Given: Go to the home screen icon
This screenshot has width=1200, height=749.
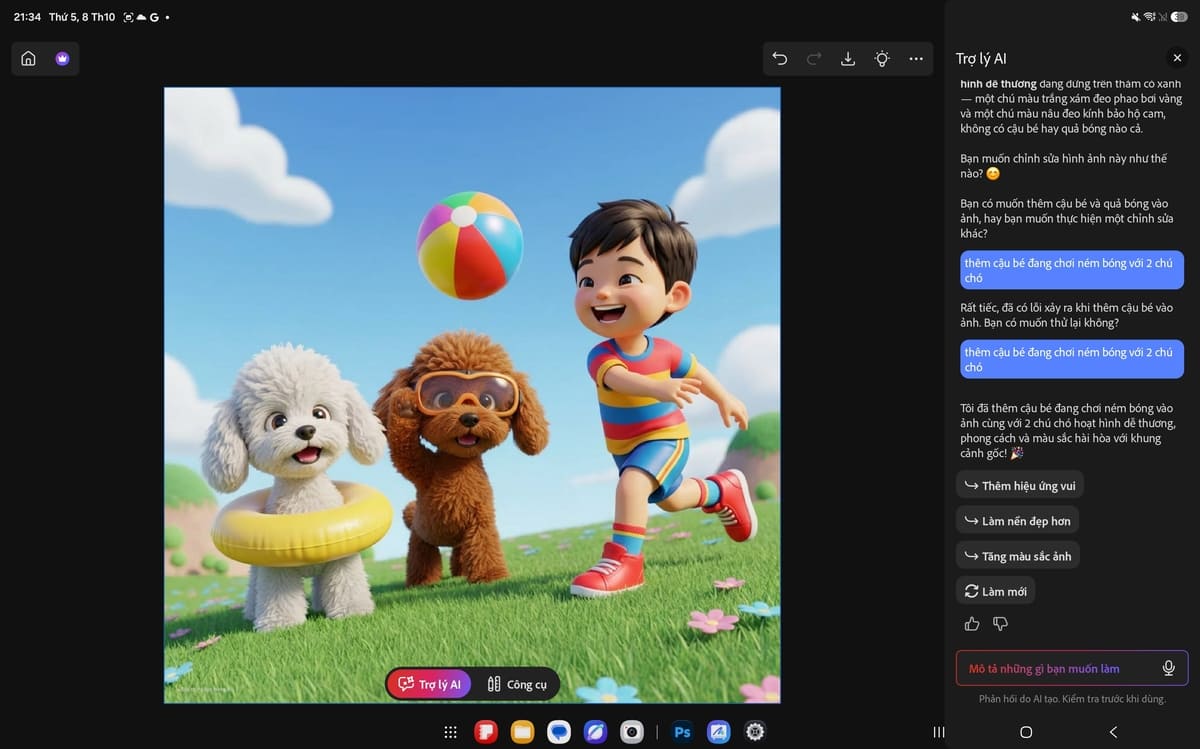Looking at the screenshot, I should (28, 59).
